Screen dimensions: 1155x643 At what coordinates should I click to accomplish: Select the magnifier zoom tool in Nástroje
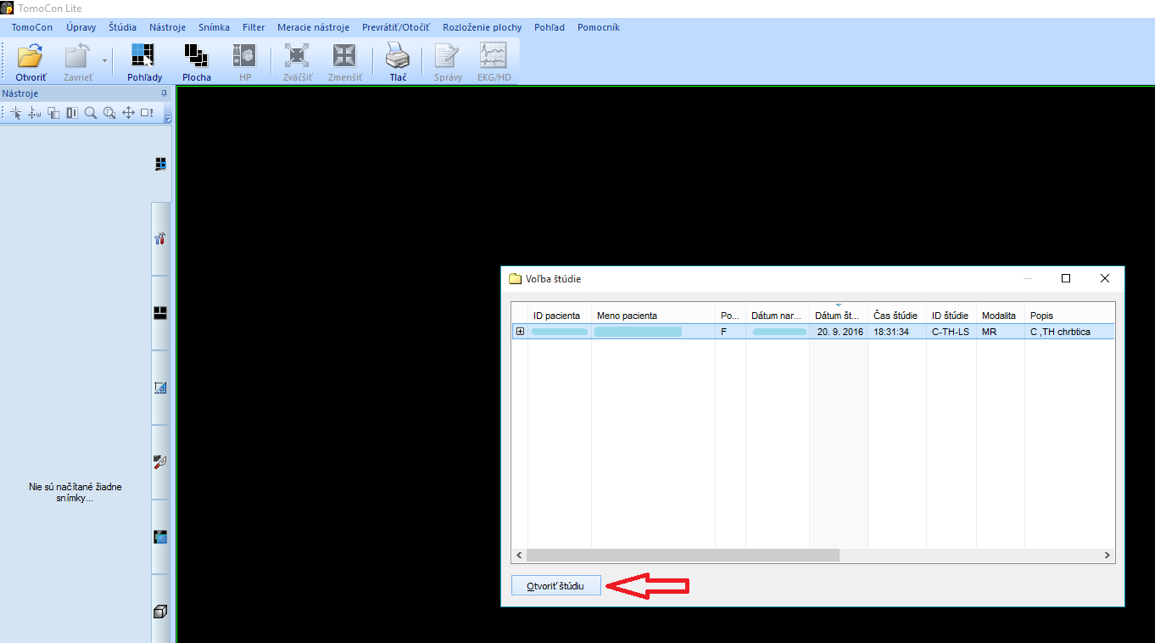tap(91, 113)
